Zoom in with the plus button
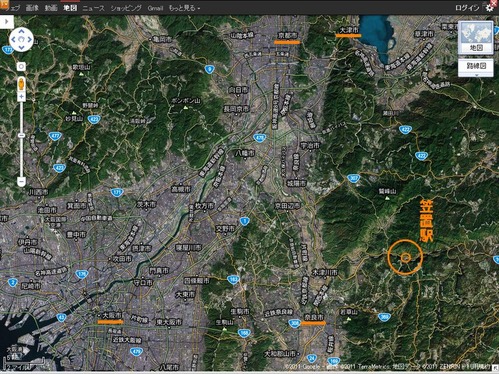499x374 pixels. tap(22, 97)
